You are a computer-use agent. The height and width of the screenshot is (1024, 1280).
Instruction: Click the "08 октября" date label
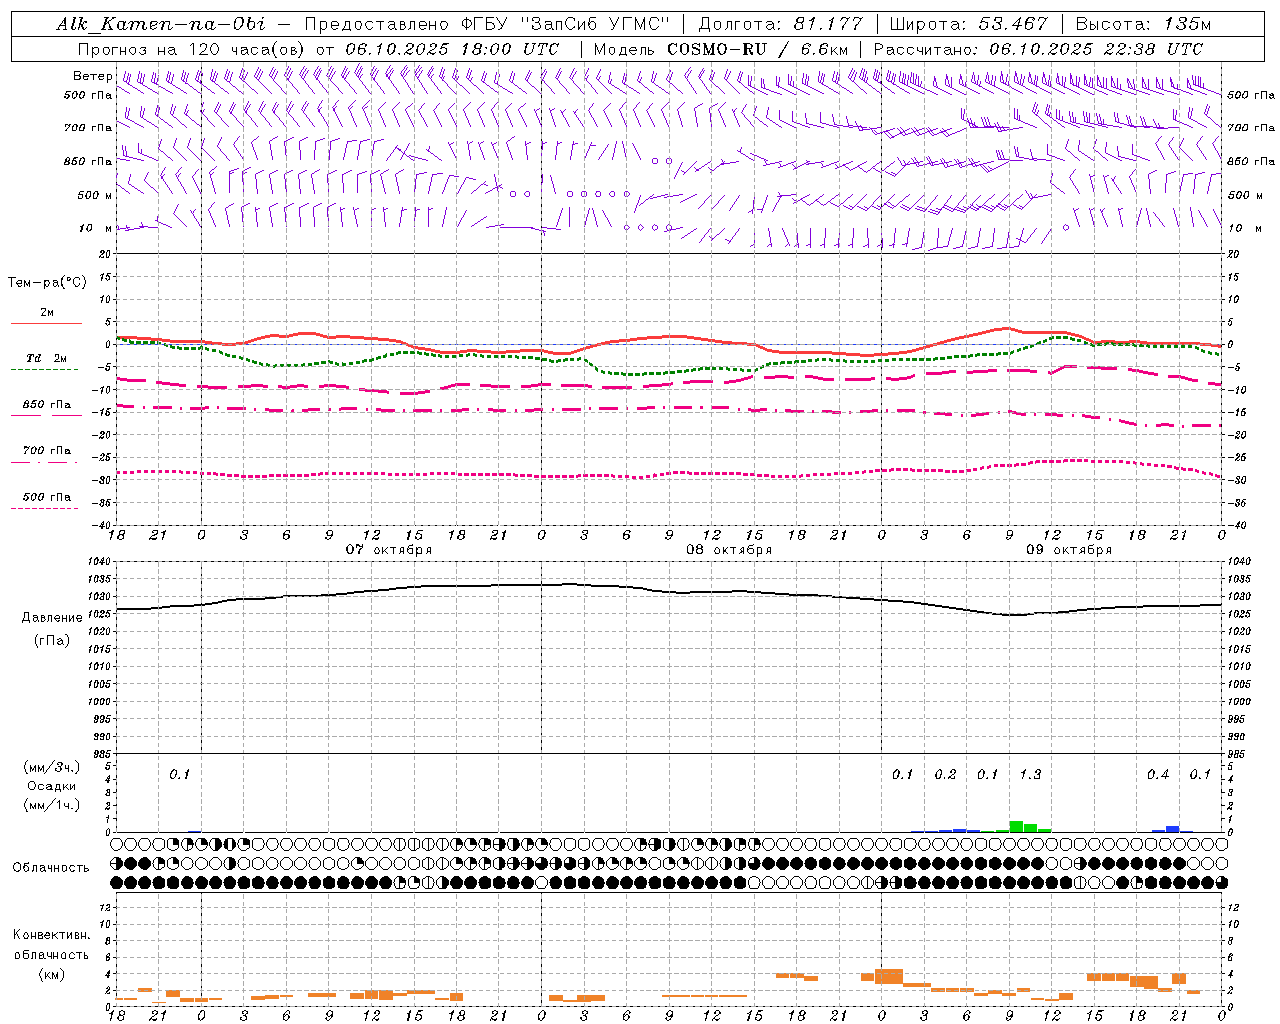729,550
